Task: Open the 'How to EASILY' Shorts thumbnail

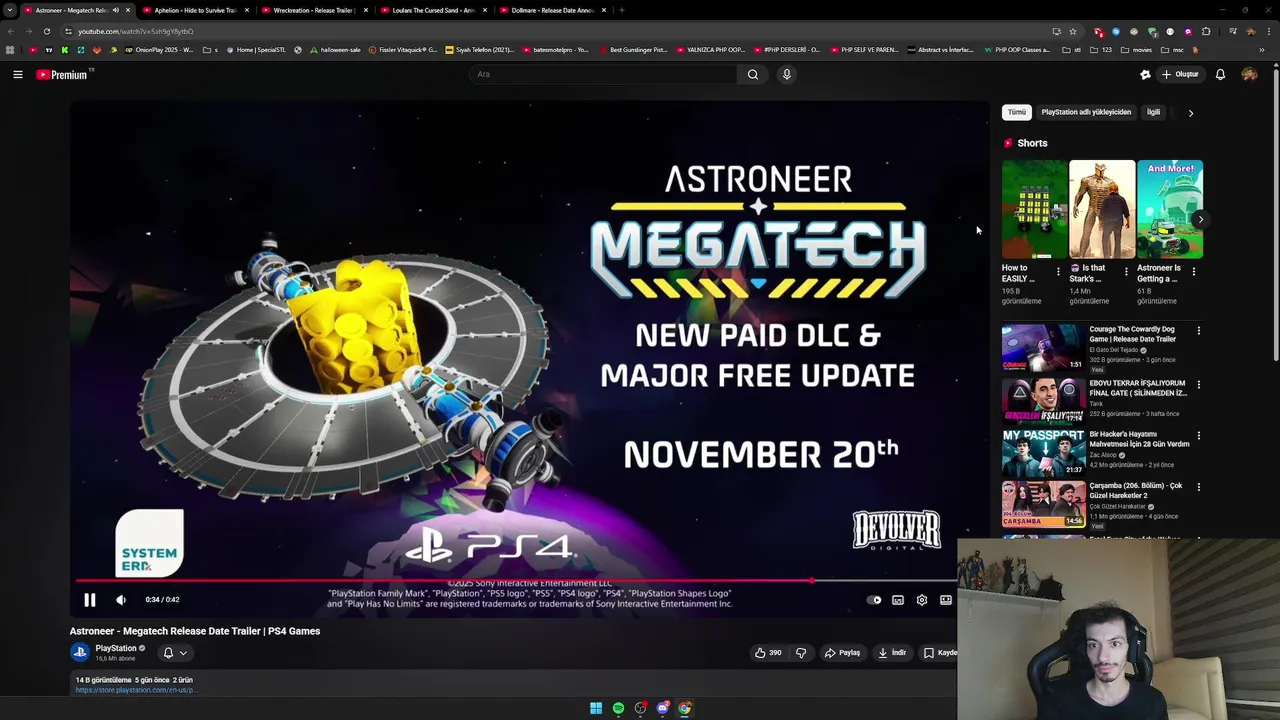Action: pos(1034,209)
